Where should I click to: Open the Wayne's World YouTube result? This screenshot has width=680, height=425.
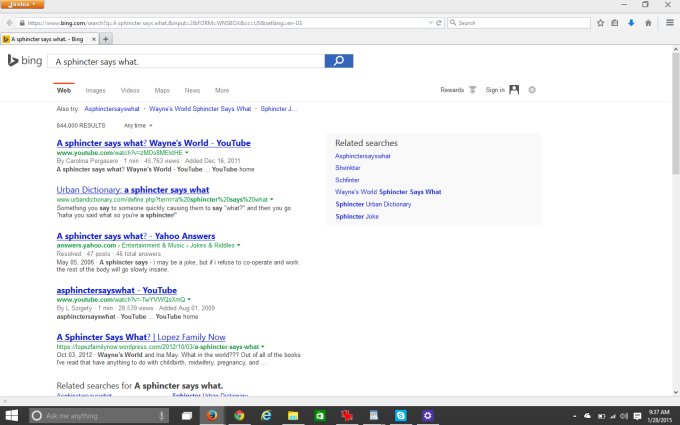154,143
